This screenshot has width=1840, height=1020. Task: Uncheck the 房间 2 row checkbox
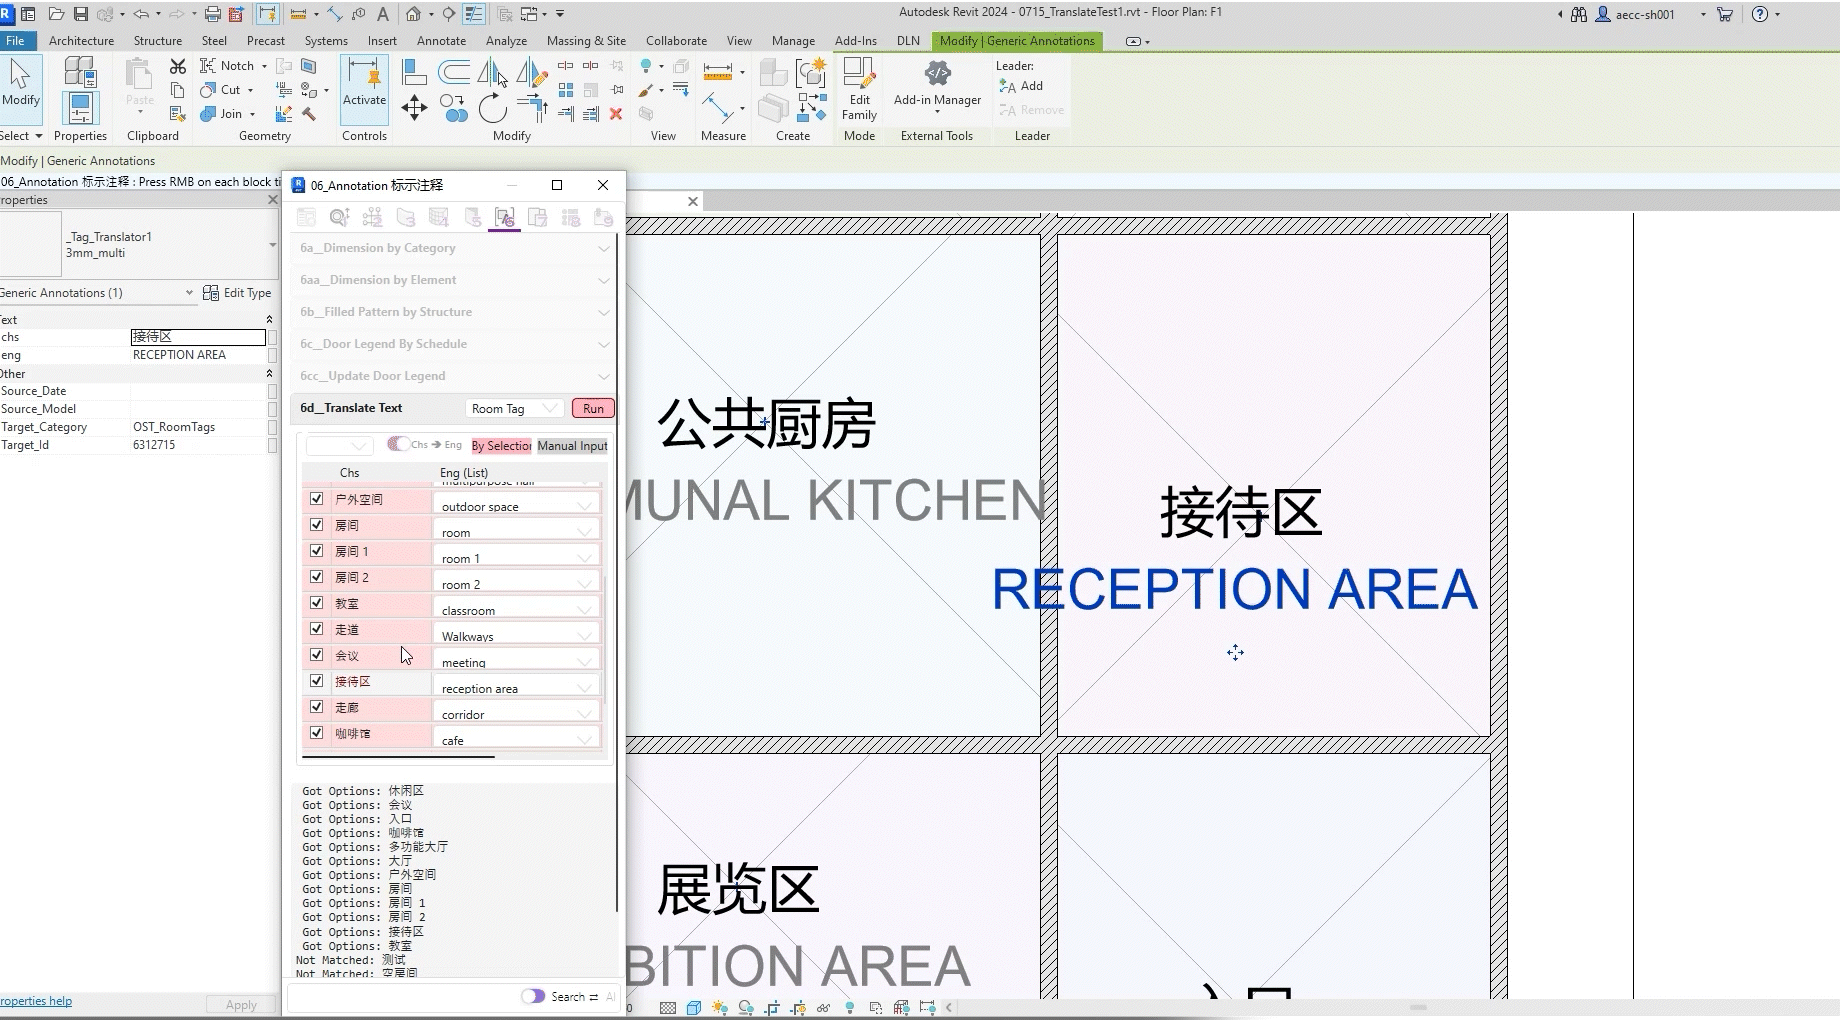317,576
